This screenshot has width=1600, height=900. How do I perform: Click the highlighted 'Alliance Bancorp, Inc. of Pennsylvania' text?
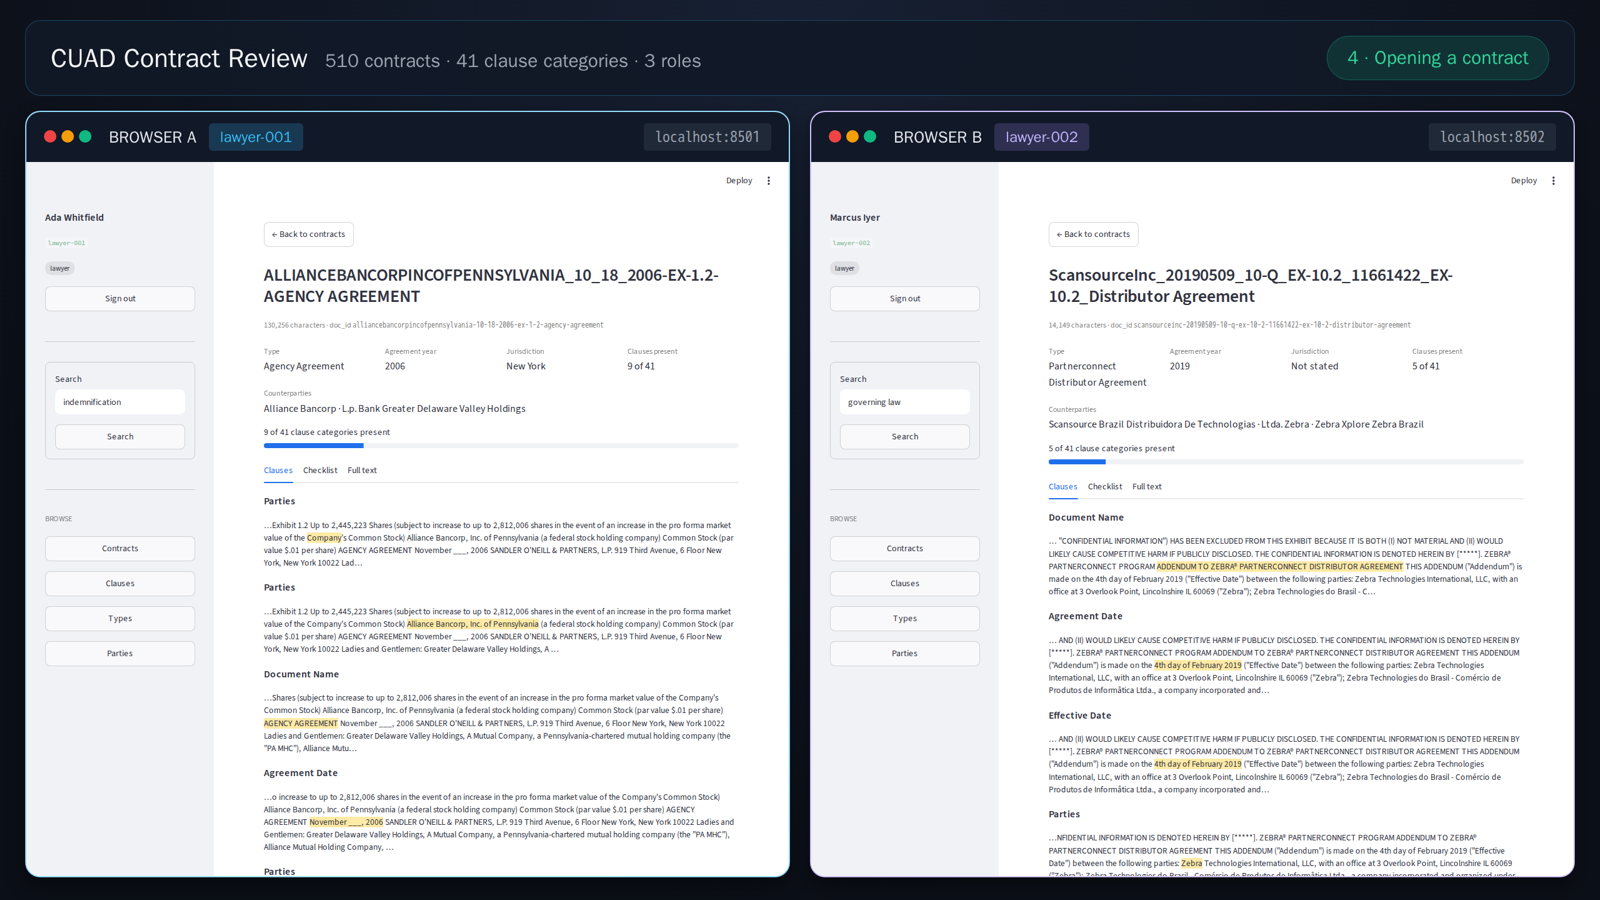click(x=472, y=624)
